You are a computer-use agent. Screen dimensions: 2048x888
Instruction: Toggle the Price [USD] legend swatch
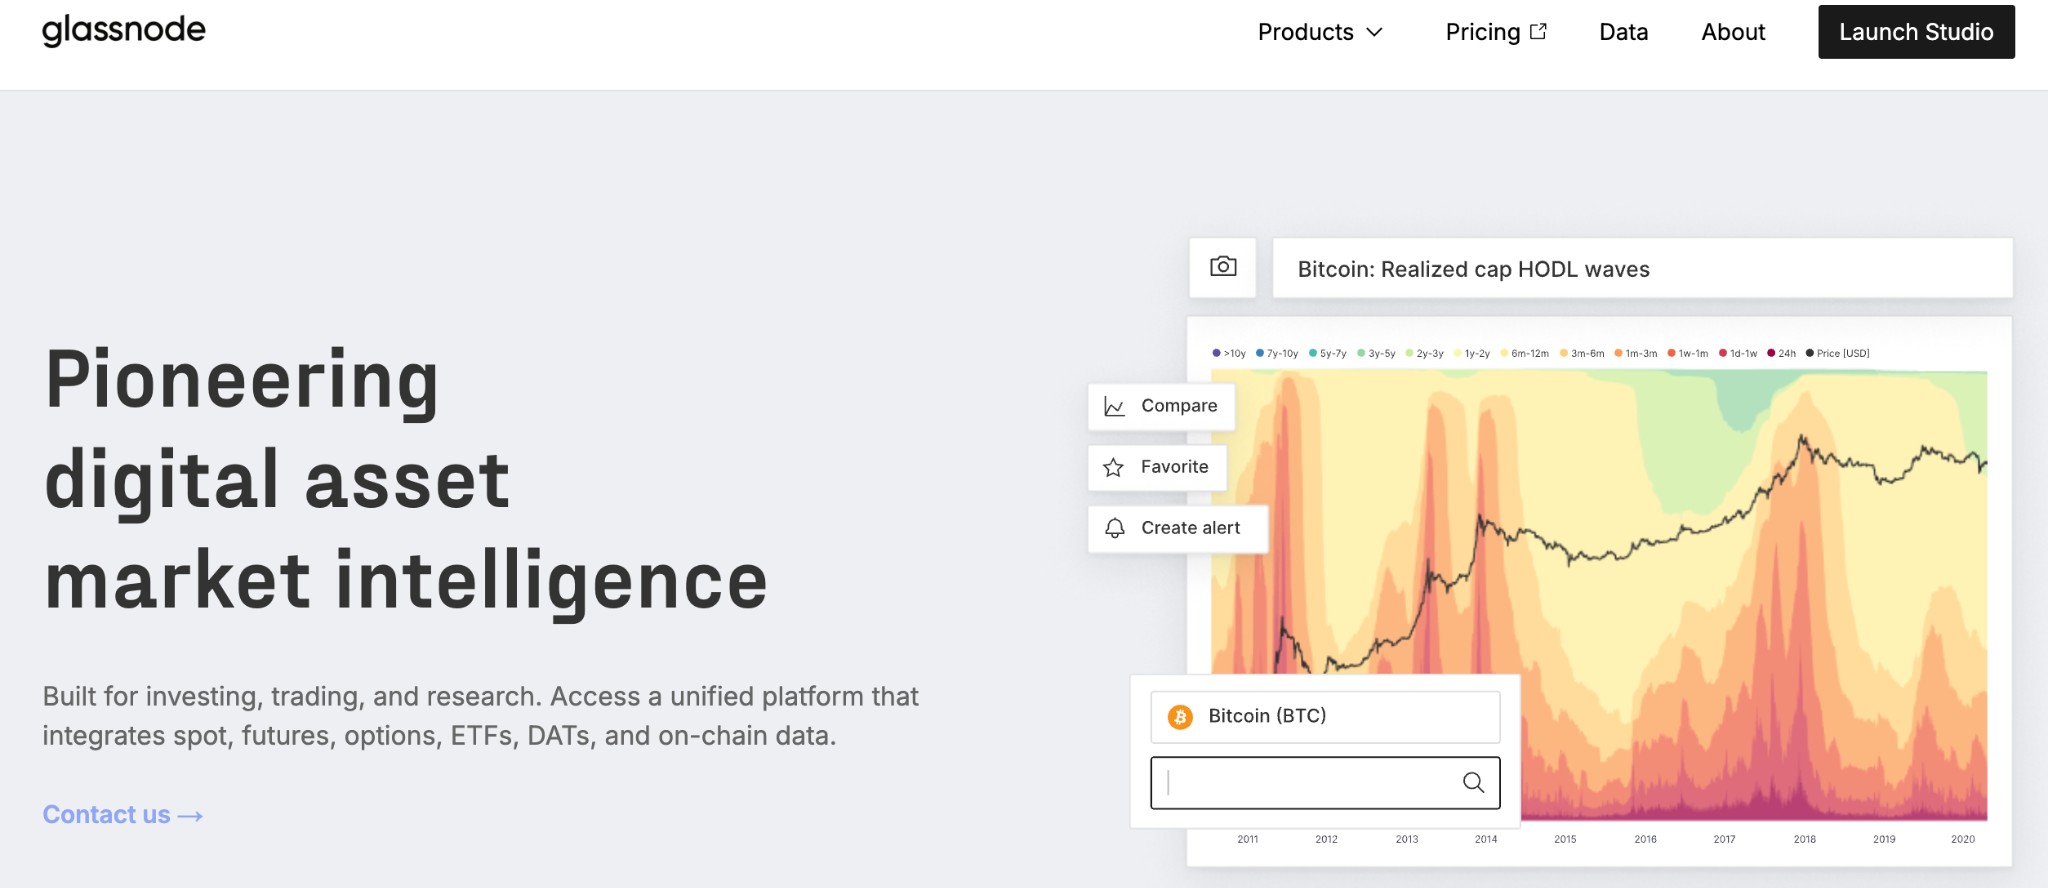(1810, 353)
